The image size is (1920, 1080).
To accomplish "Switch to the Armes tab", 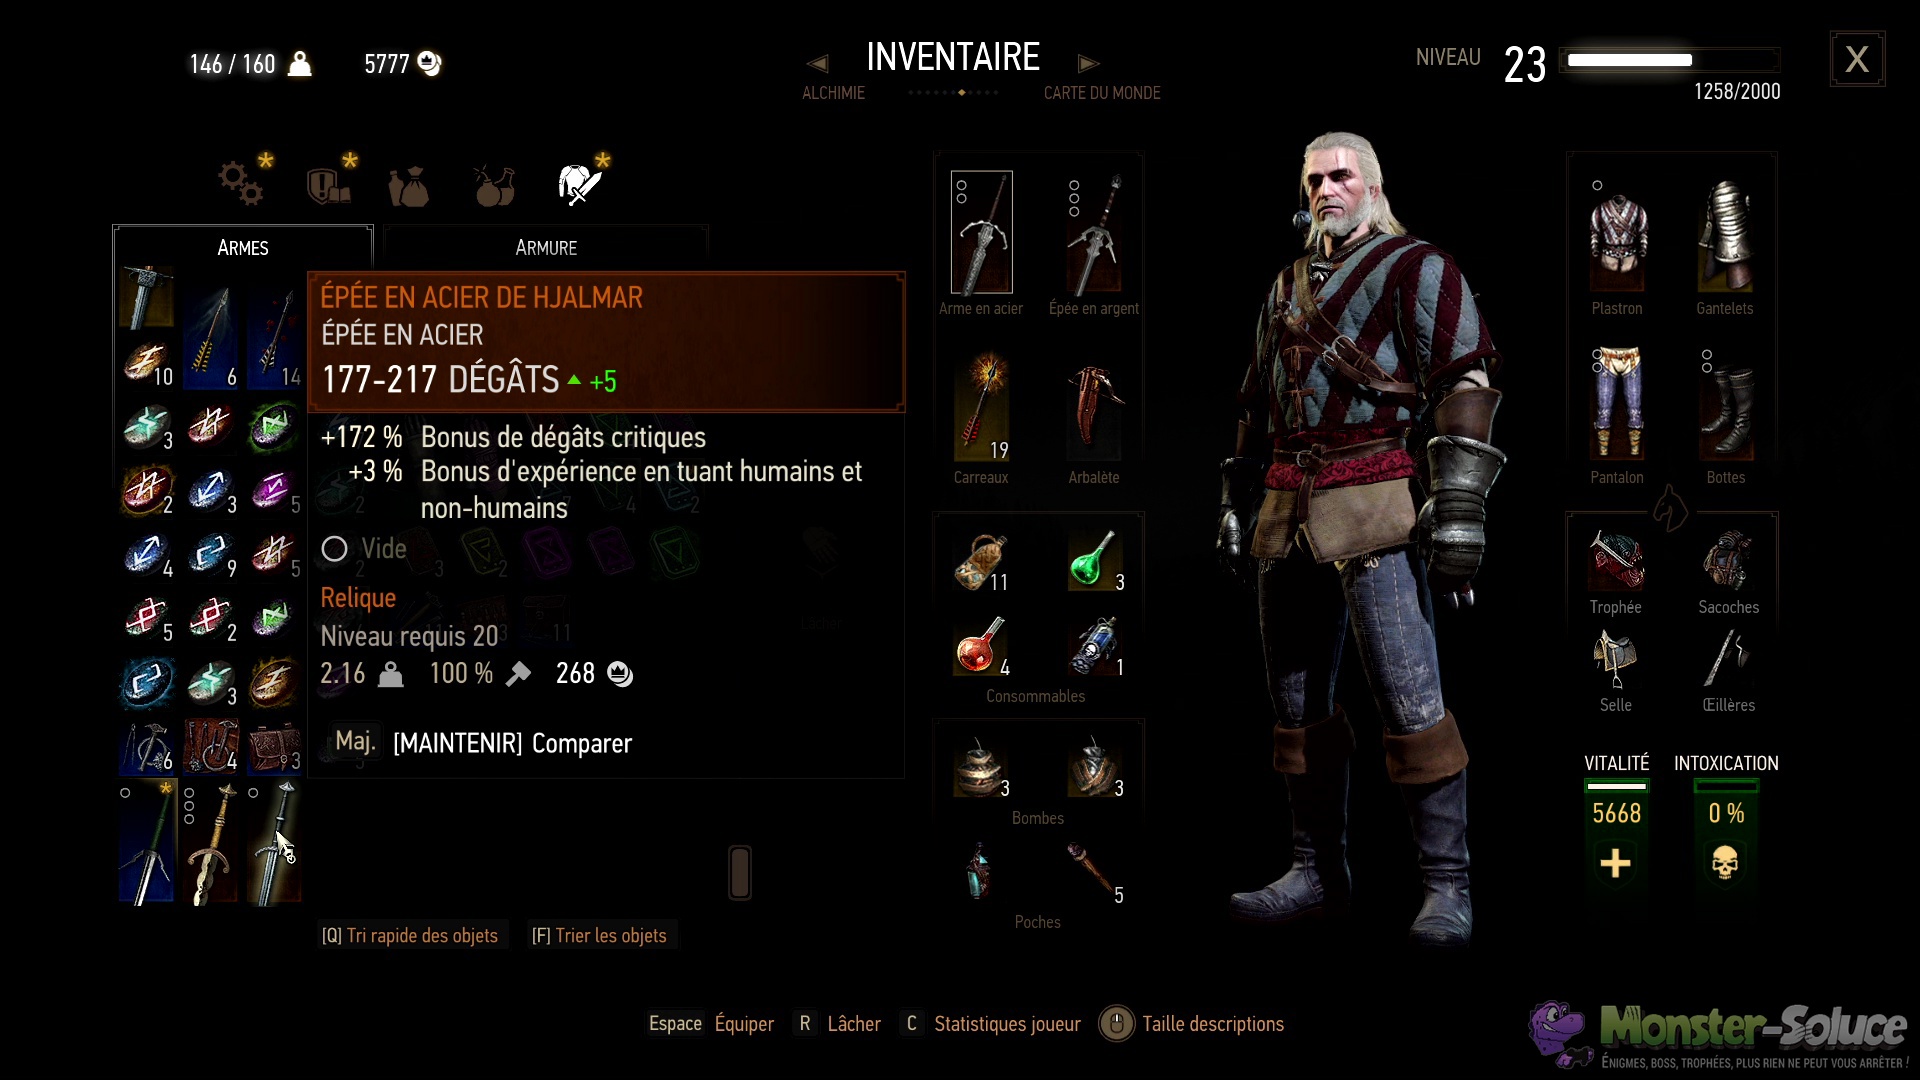I will pyautogui.click(x=243, y=247).
